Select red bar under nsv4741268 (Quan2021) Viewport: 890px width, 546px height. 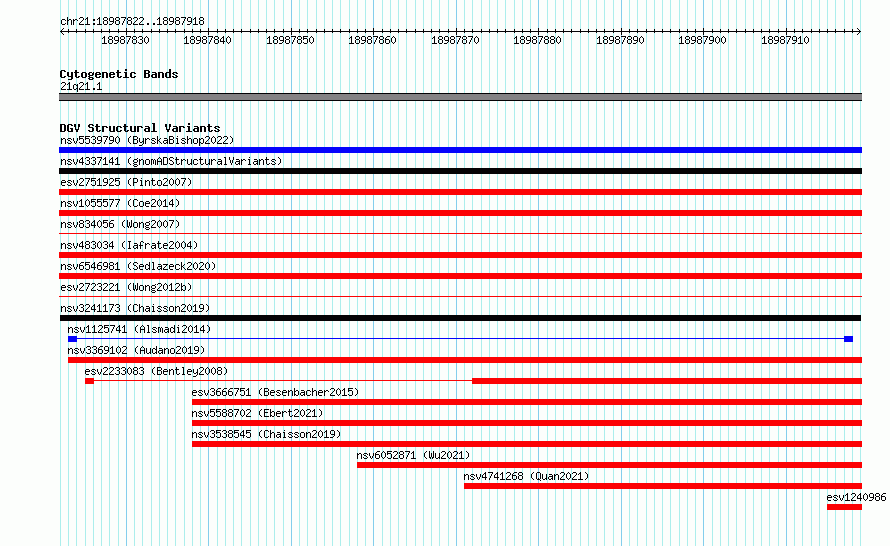[x=663, y=486]
